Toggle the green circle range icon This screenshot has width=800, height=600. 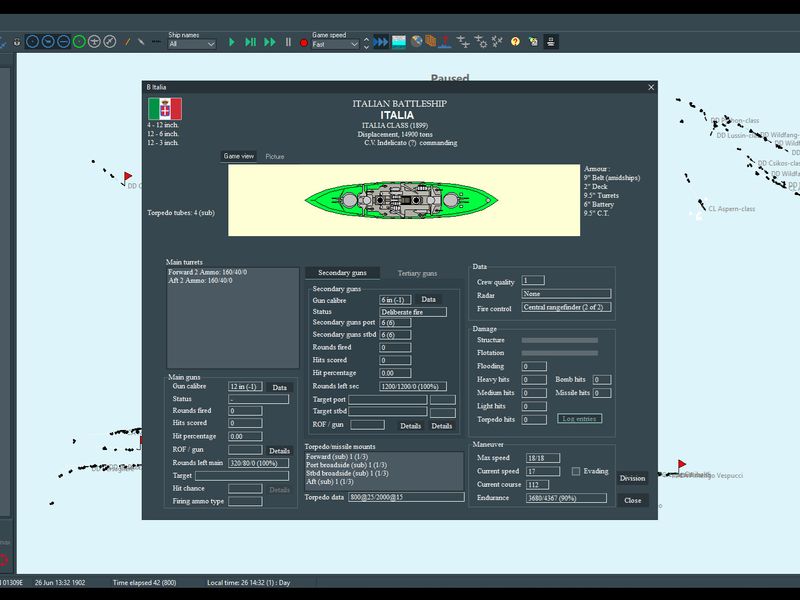(x=79, y=42)
